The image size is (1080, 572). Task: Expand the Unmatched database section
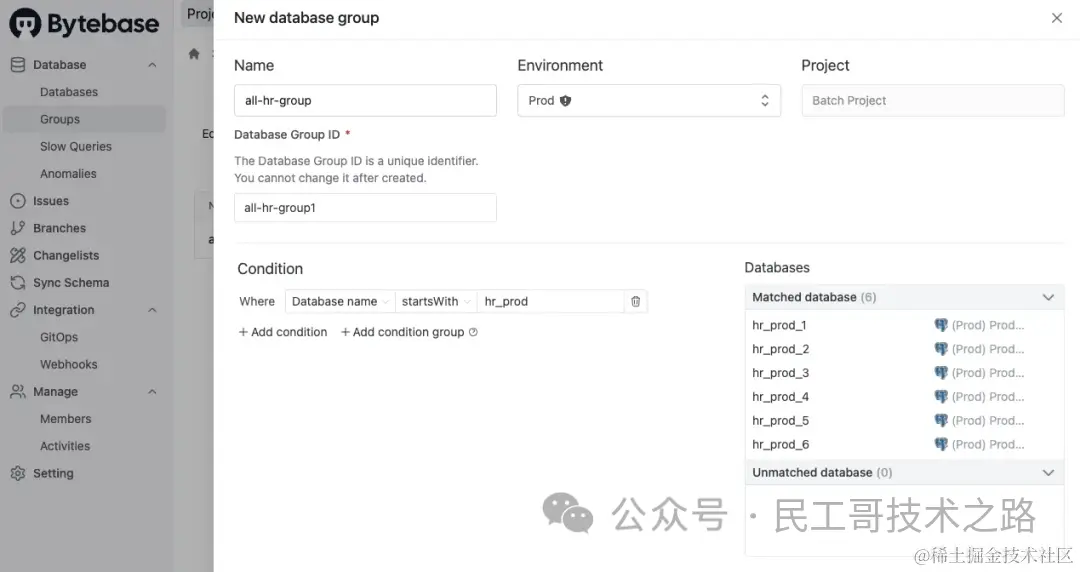tap(1047, 472)
